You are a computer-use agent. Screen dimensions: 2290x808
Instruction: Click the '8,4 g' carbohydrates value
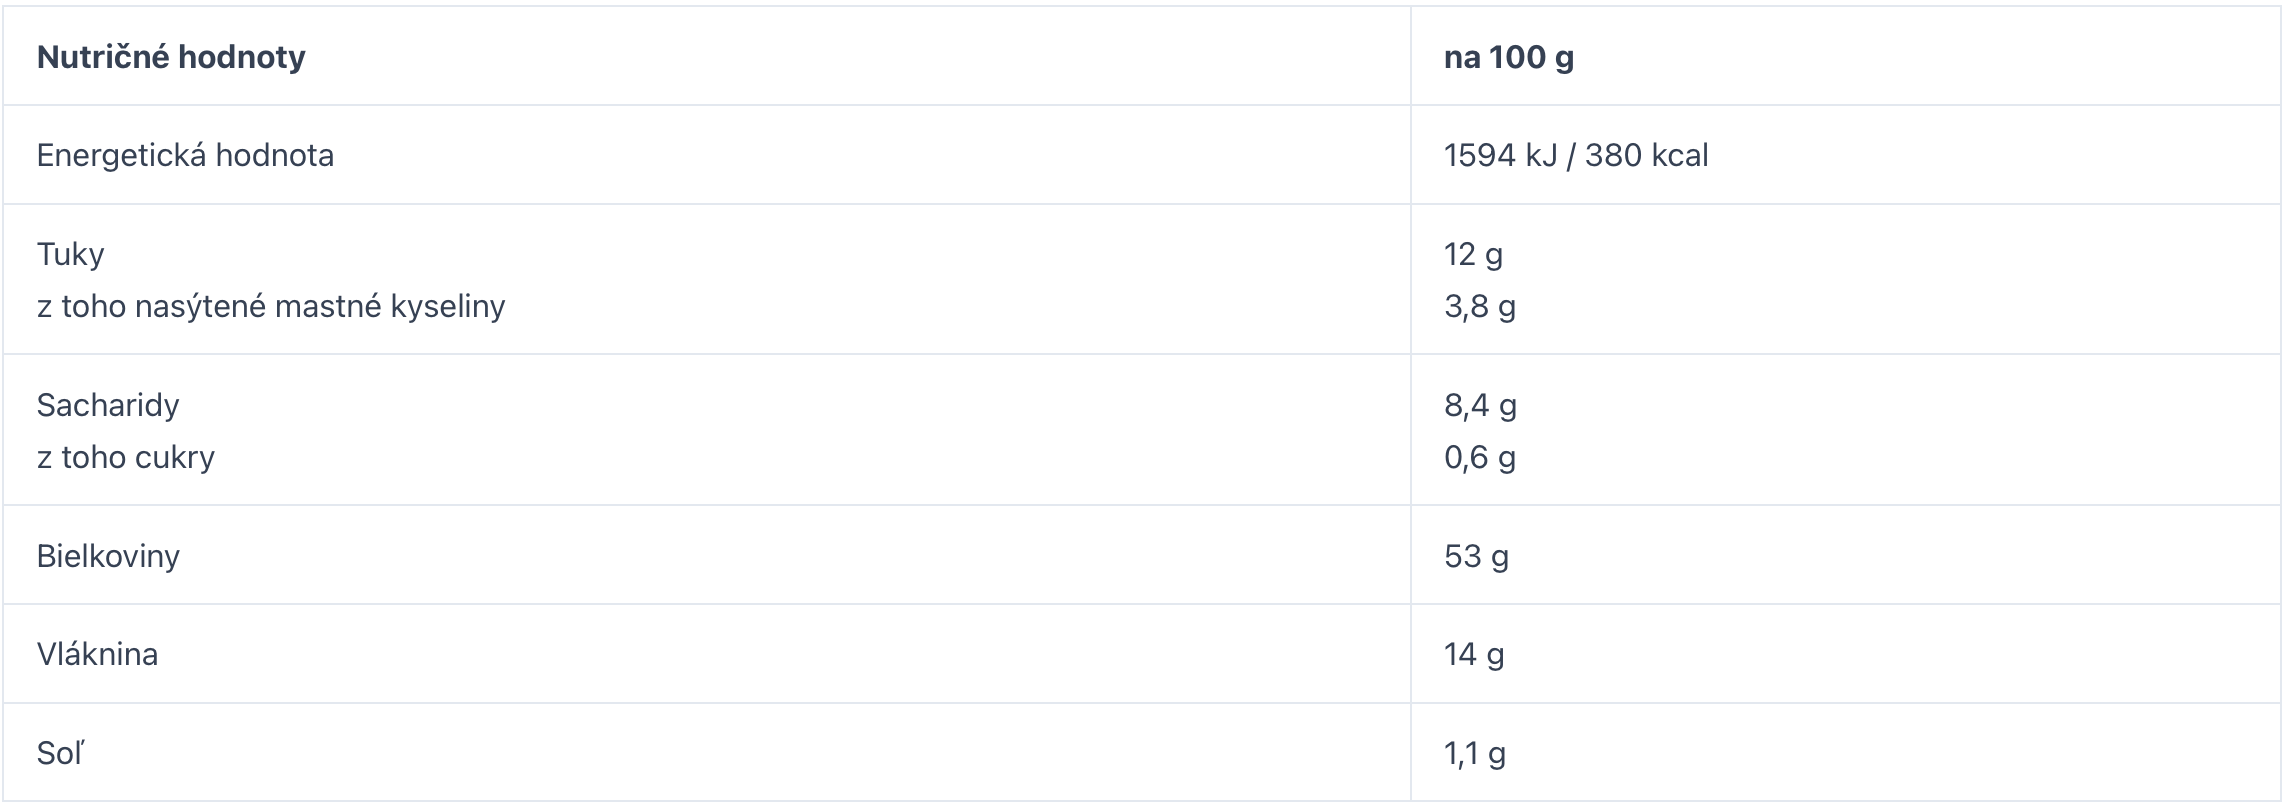(1480, 405)
